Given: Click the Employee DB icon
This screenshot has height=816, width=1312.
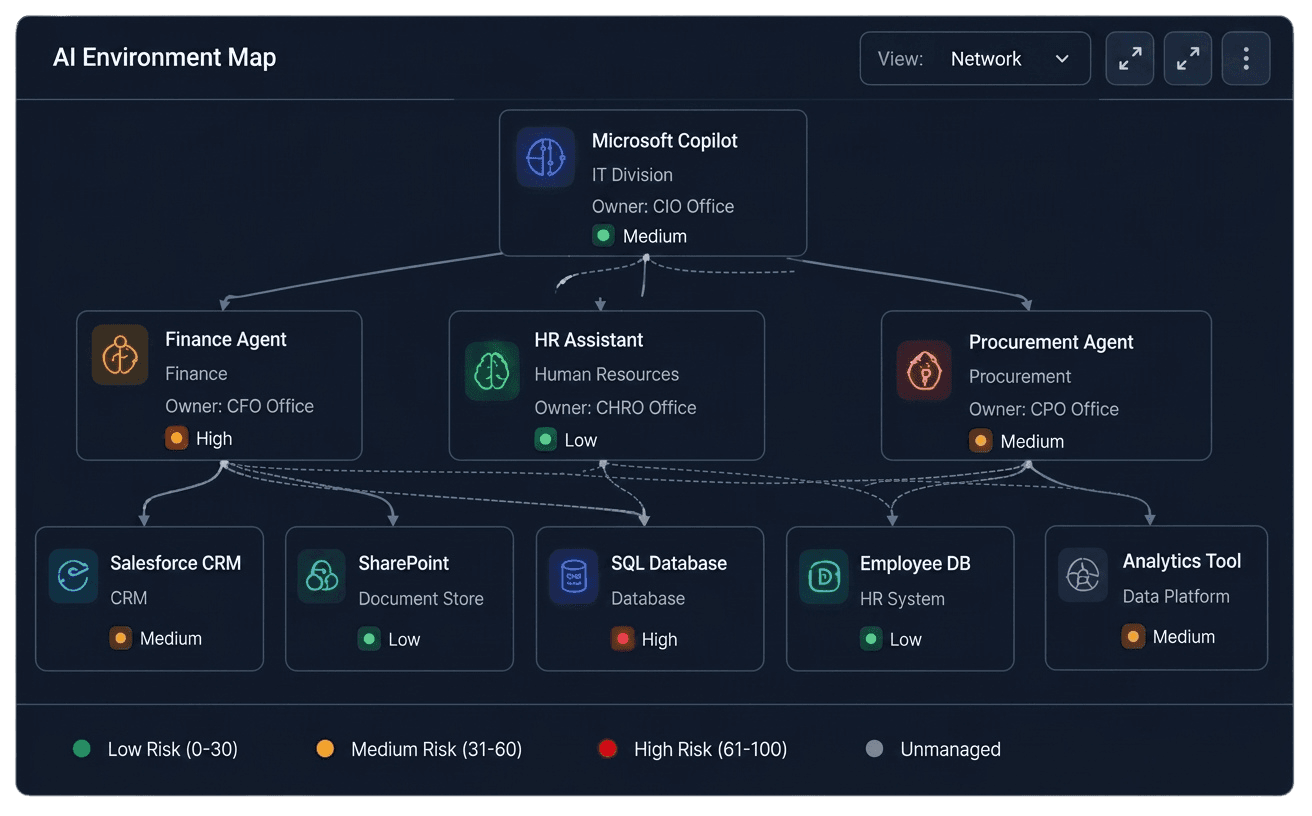Looking at the screenshot, I should click(x=824, y=576).
